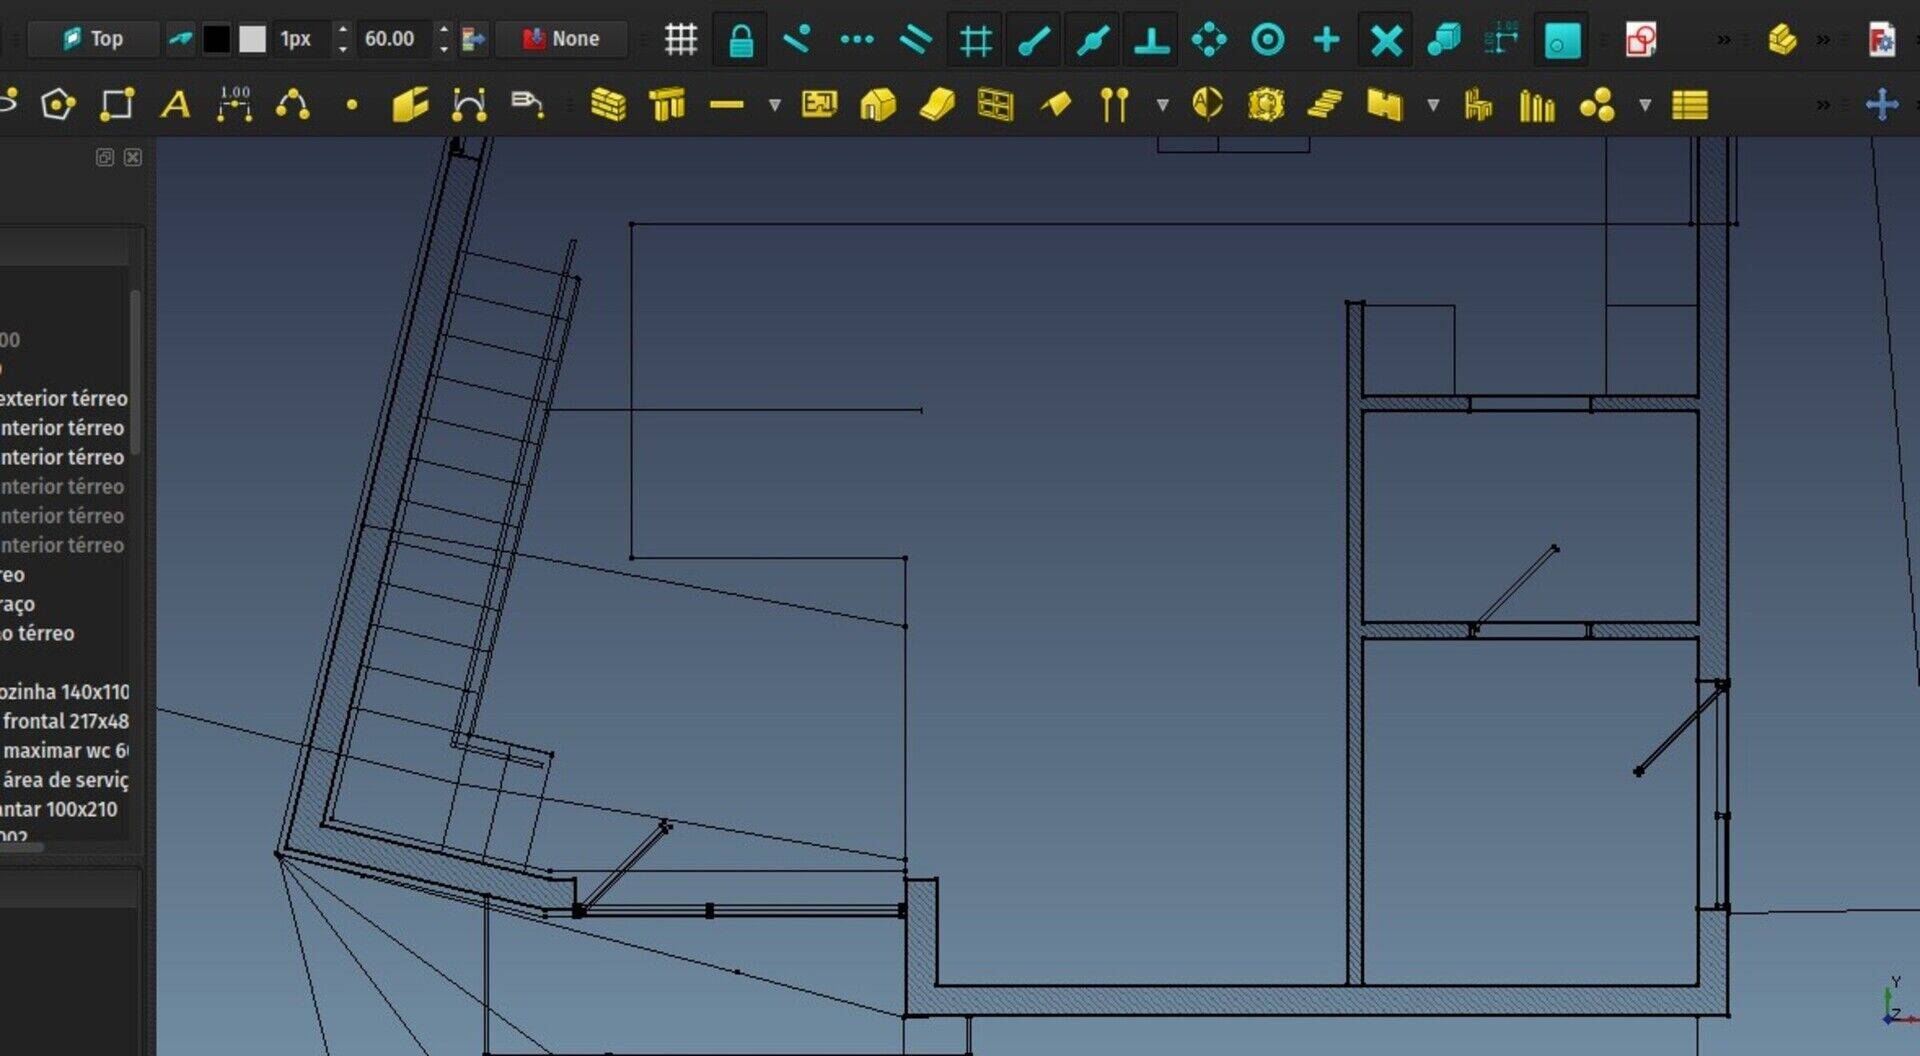Expand the beam tool dropdown arrow
Viewport: 1920px width, 1056px height.
point(774,104)
